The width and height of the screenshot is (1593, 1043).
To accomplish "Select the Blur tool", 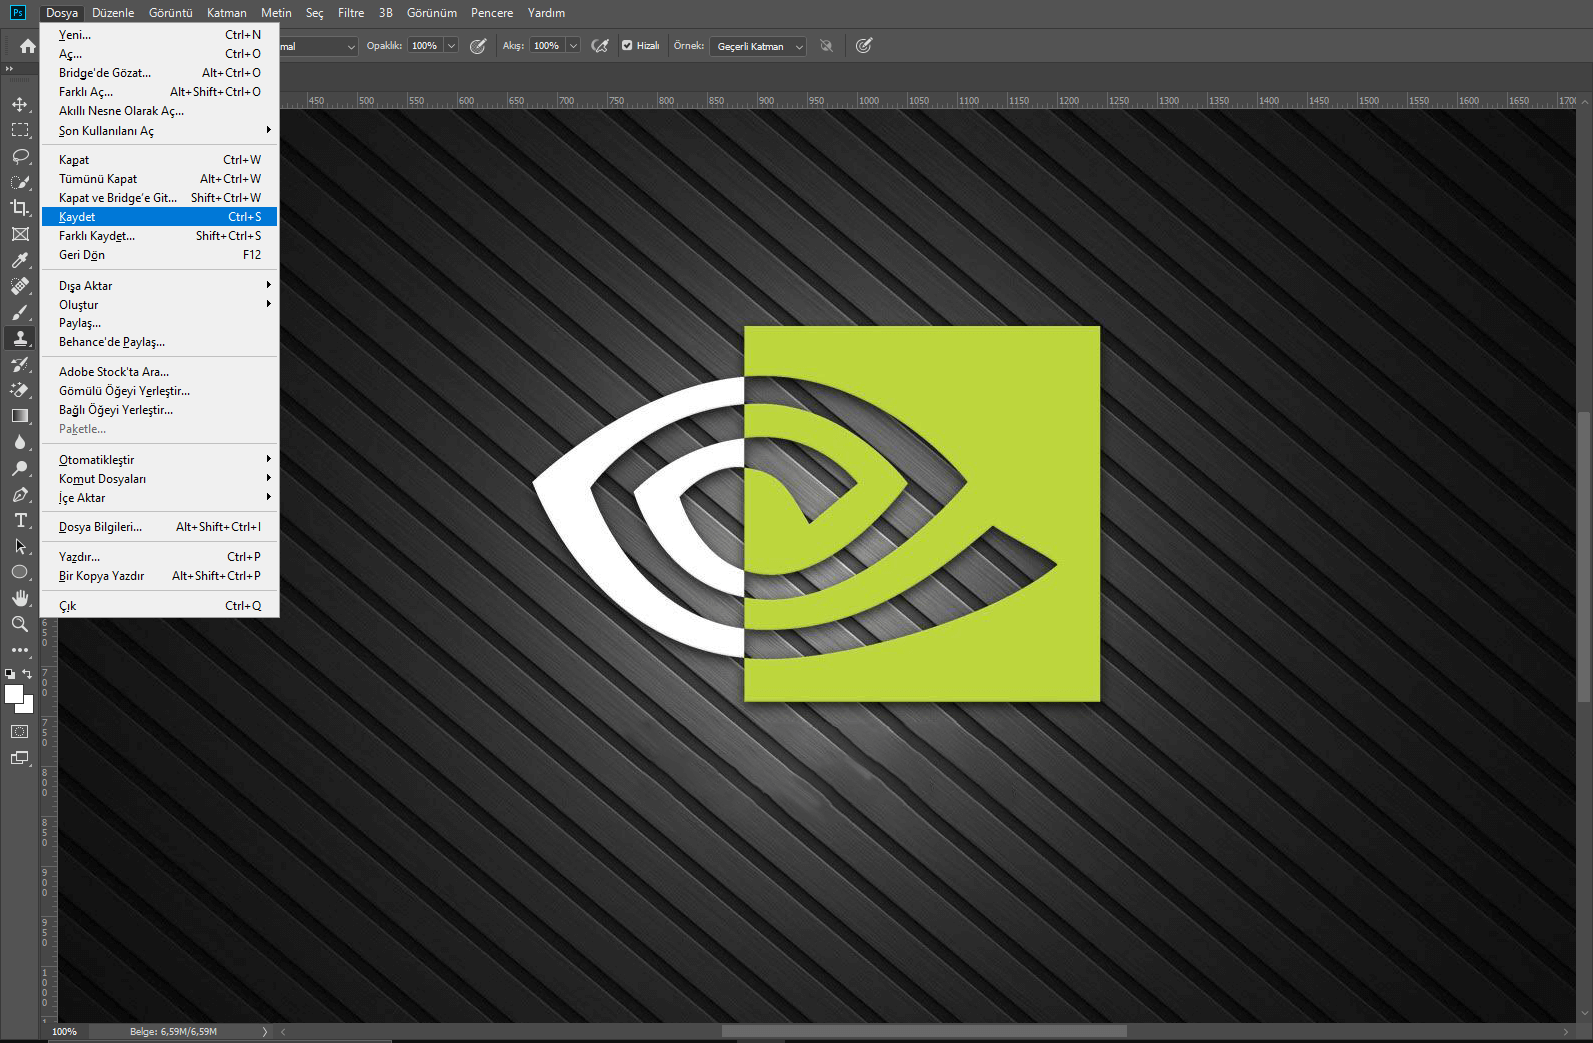I will coord(20,442).
